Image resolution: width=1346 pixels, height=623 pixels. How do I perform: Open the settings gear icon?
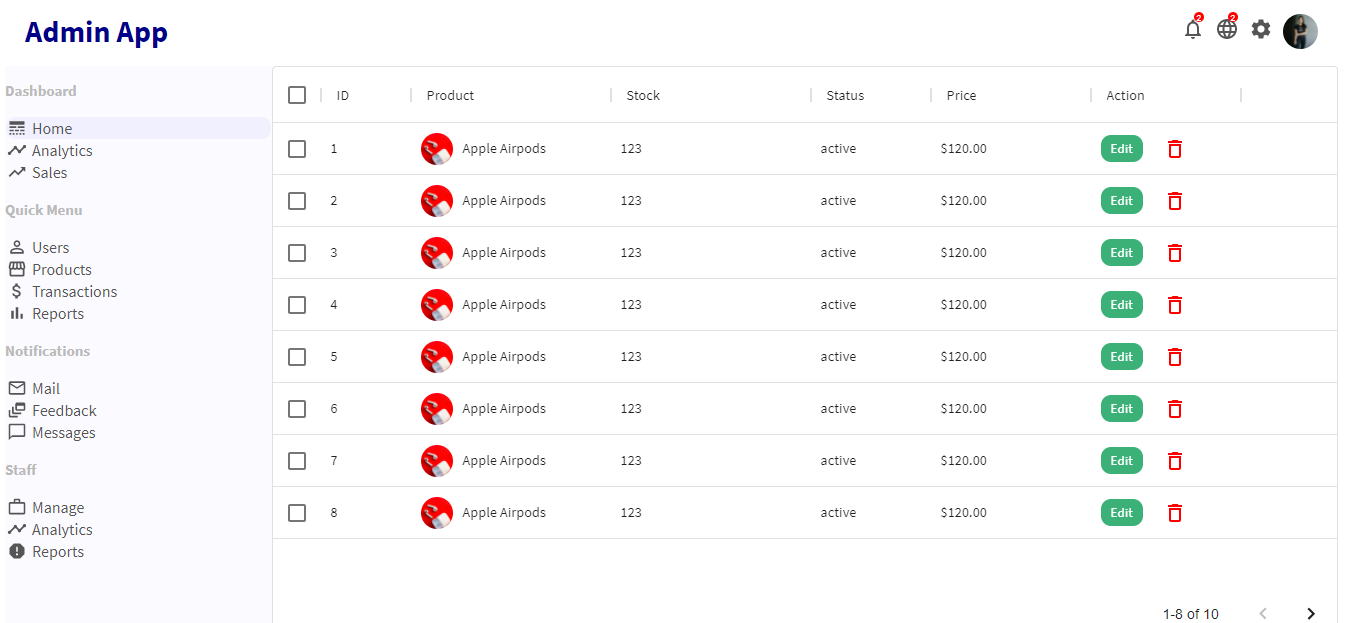pyautogui.click(x=1261, y=30)
